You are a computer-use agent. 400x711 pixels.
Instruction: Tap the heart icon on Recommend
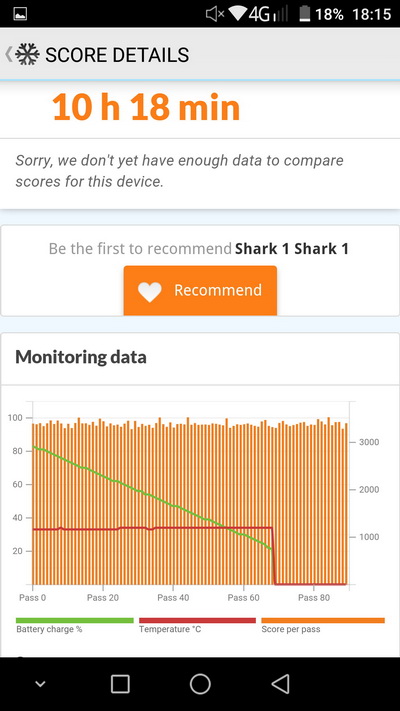click(x=150, y=292)
